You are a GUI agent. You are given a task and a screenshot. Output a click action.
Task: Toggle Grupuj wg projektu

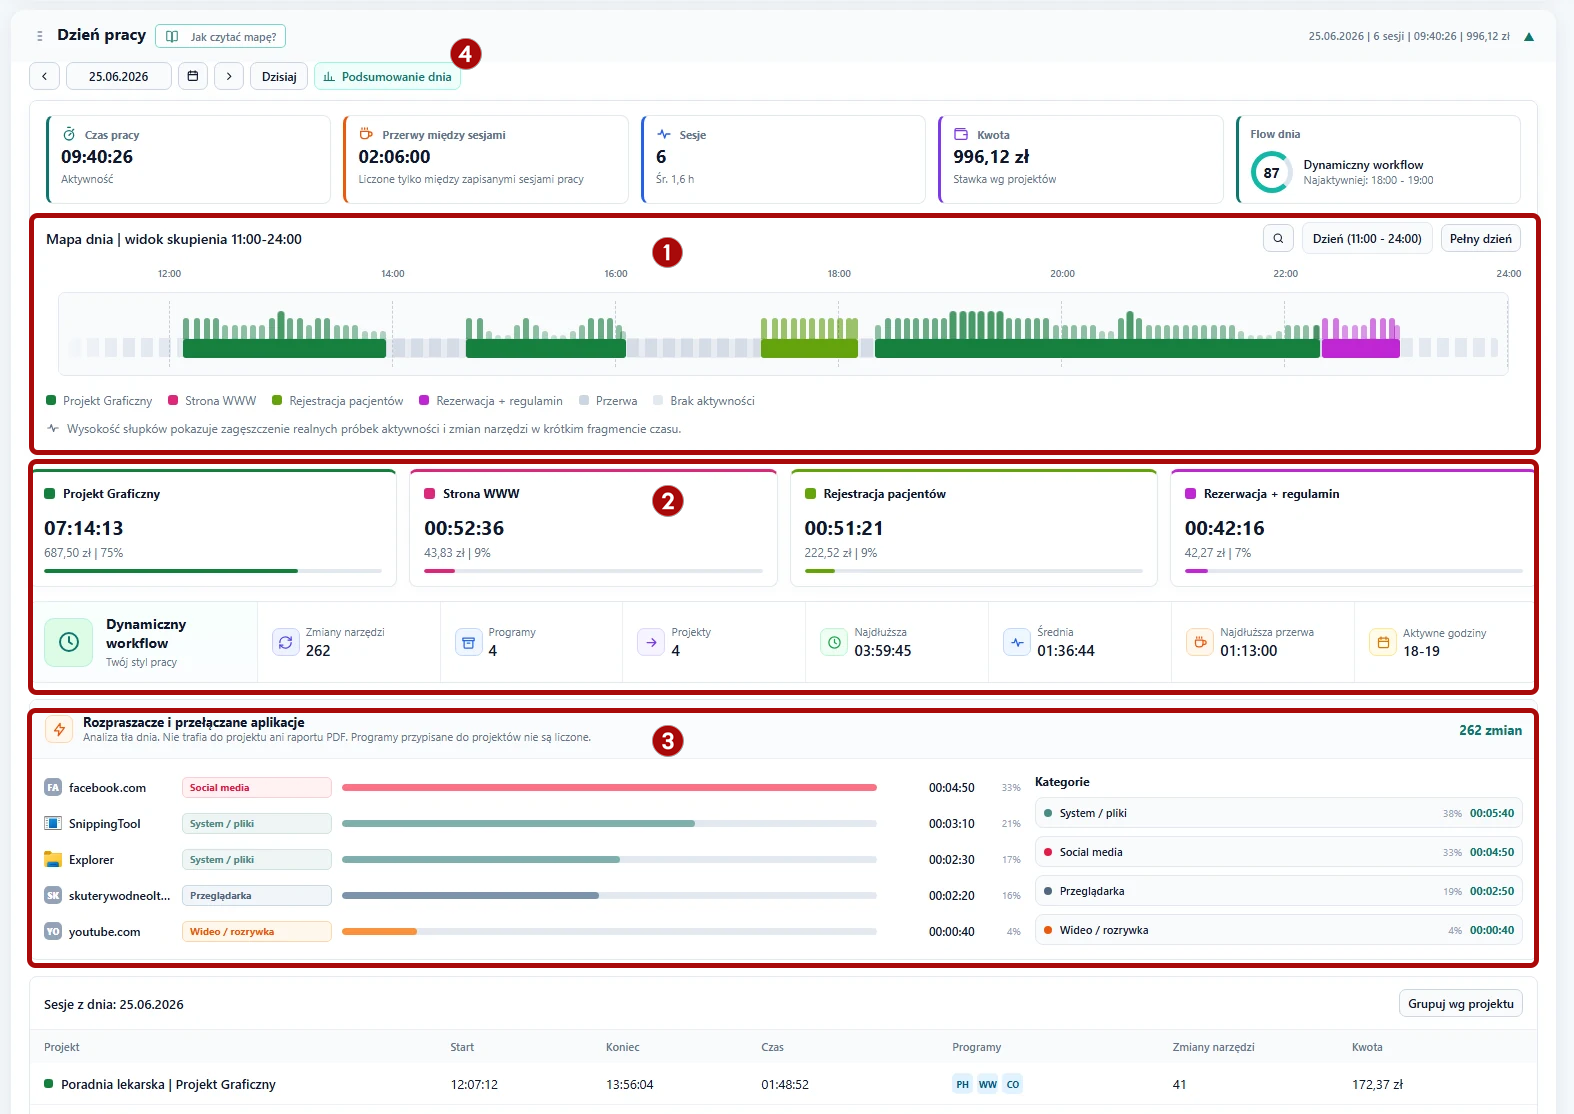[1461, 1004]
